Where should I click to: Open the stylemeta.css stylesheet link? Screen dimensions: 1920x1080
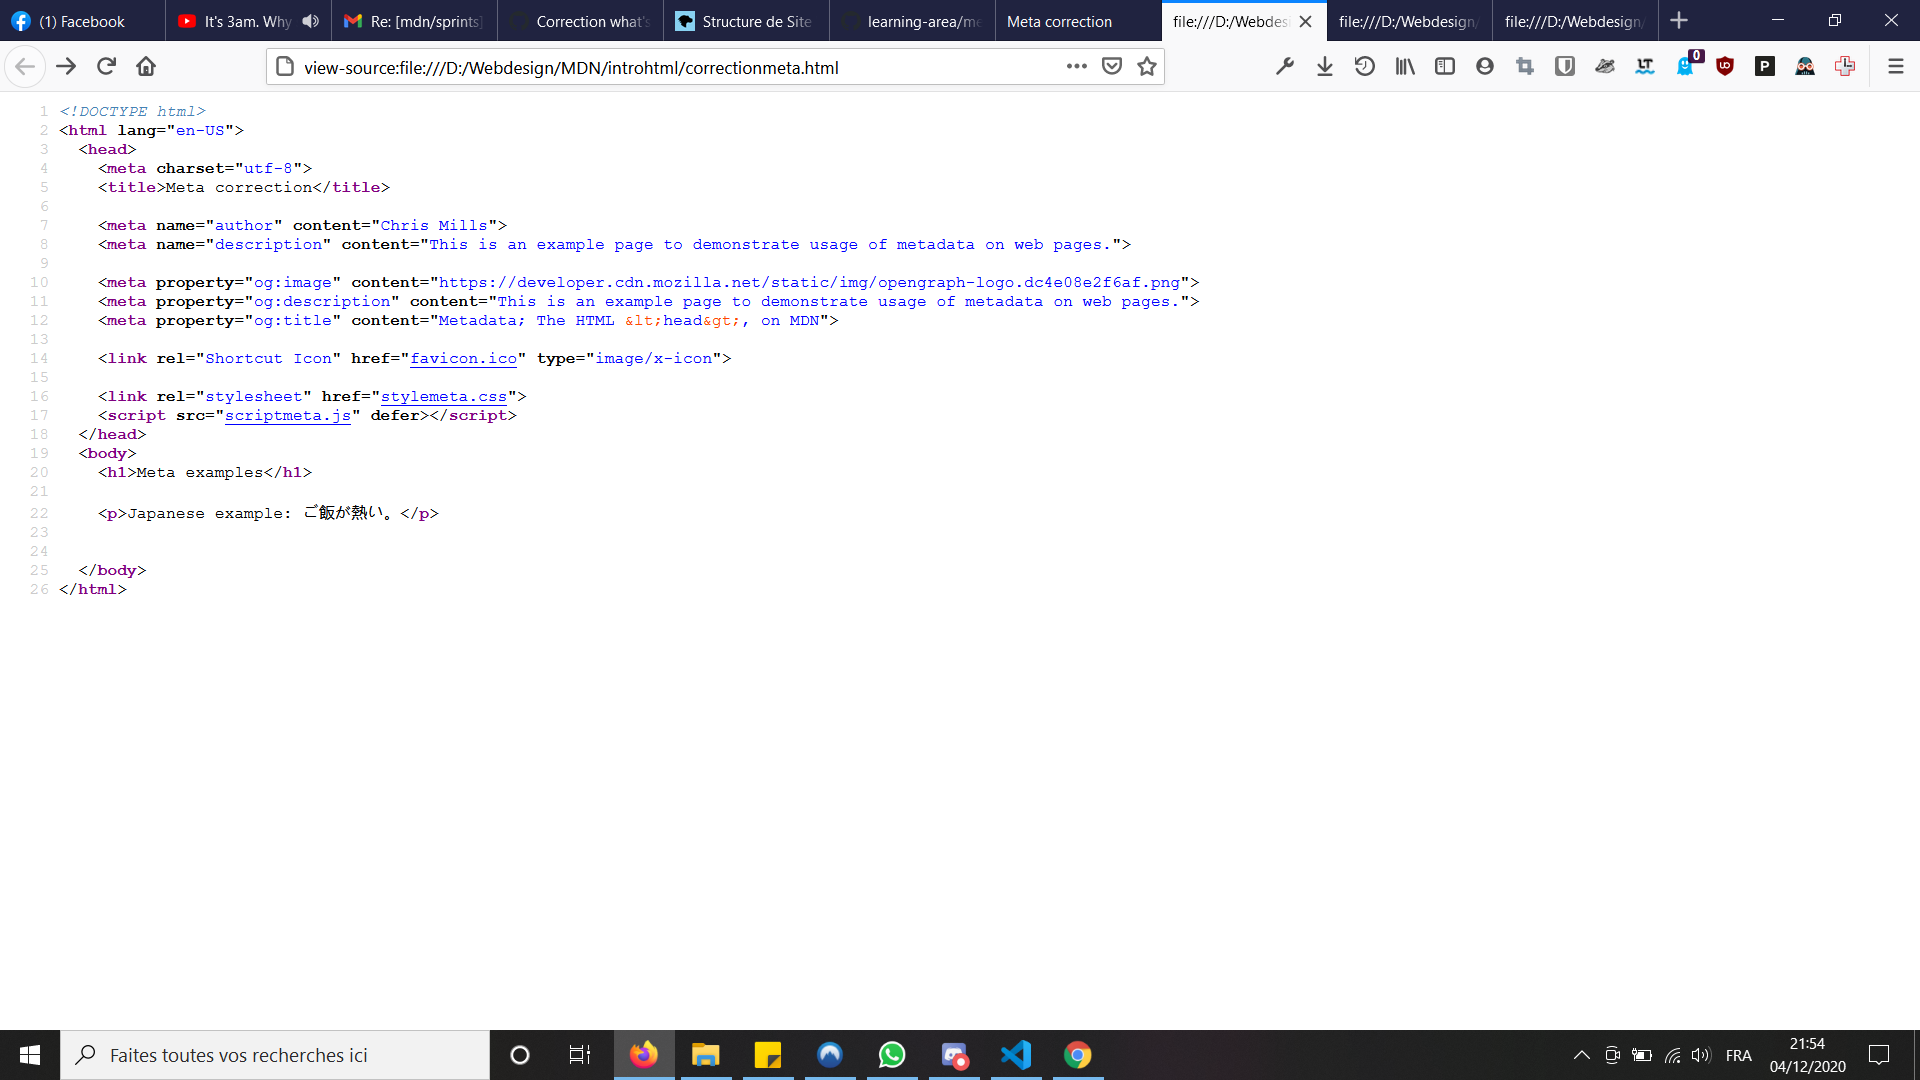(x=442, y=396)
